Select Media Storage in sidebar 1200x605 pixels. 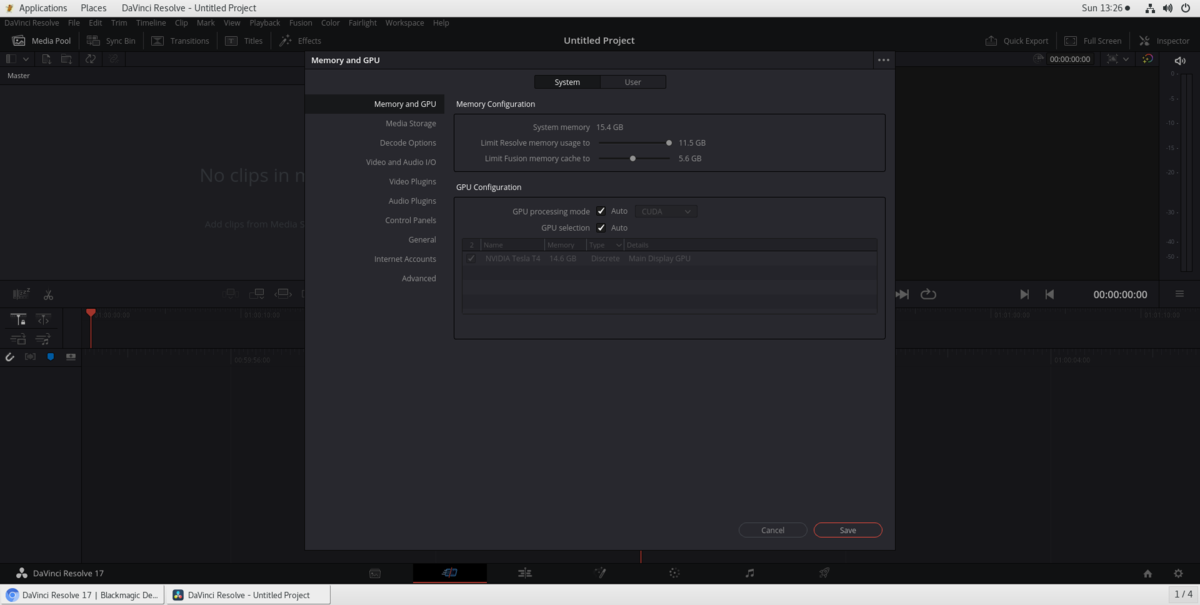click(411, 123)
